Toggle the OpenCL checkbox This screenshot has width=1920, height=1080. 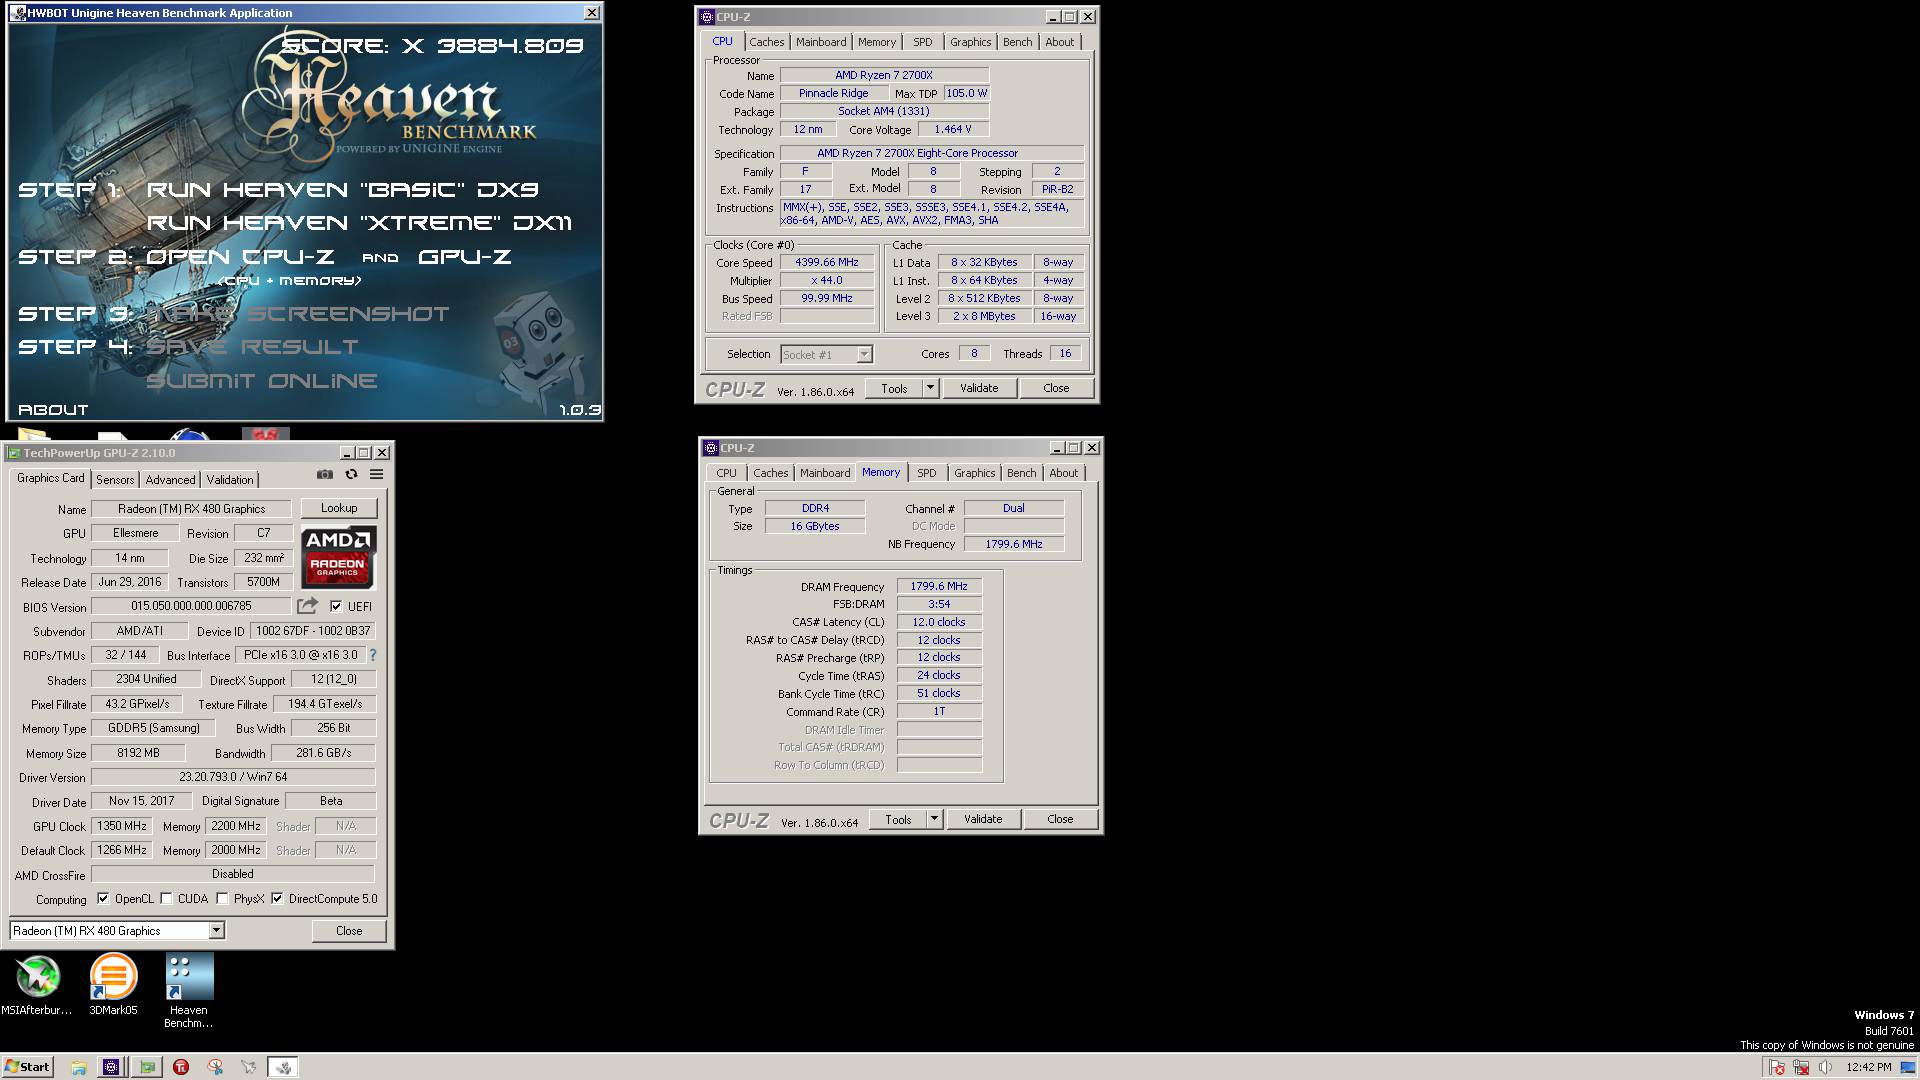103,898
